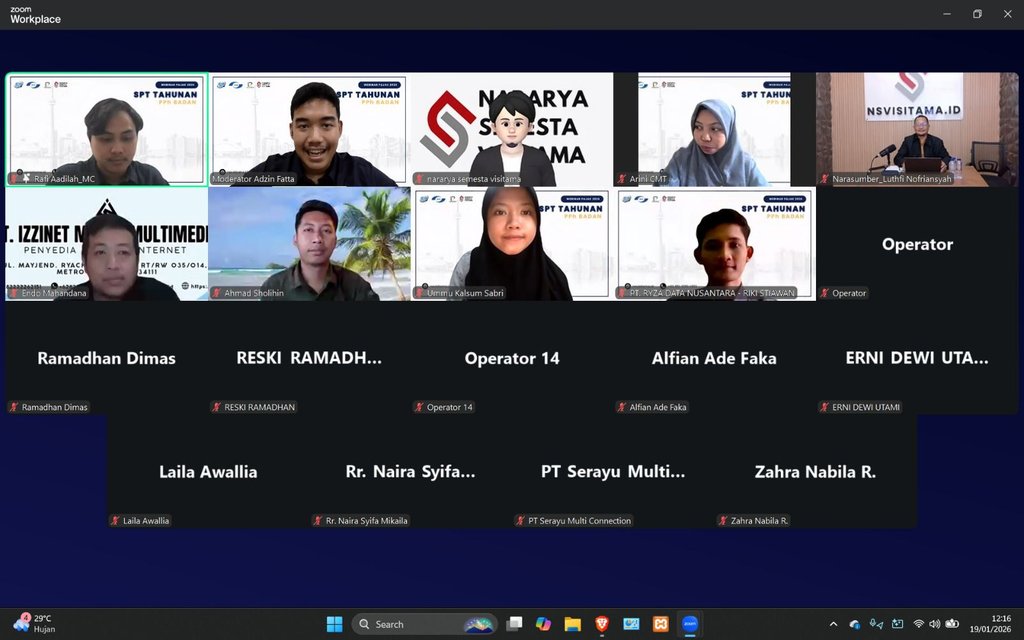
Task: Select Arini CMT video tile
Action: (x=714, y=129)
